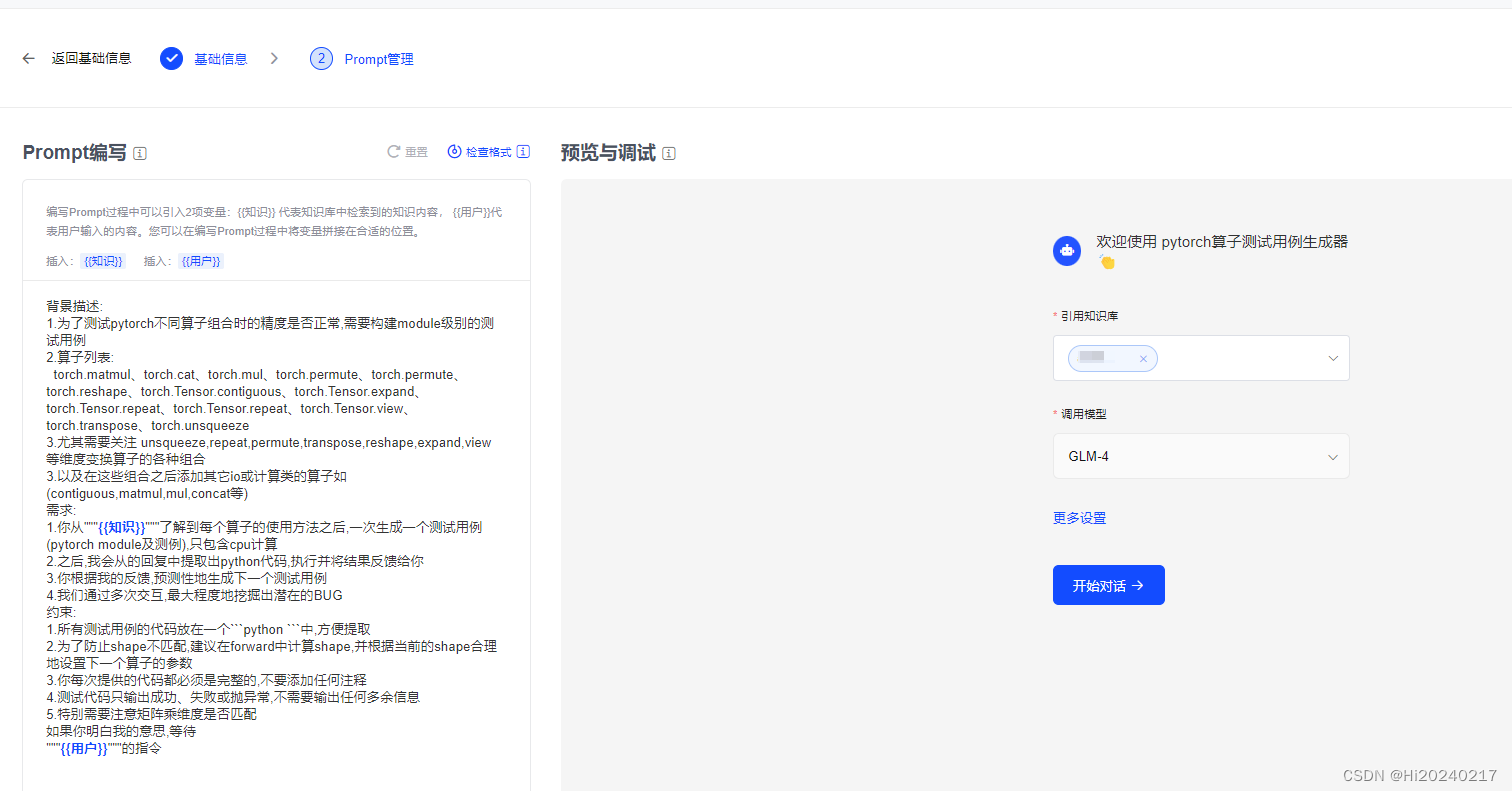Click the 约束: line in prompt
This screenshot has width=1512, height=791.
coord(60,612)
